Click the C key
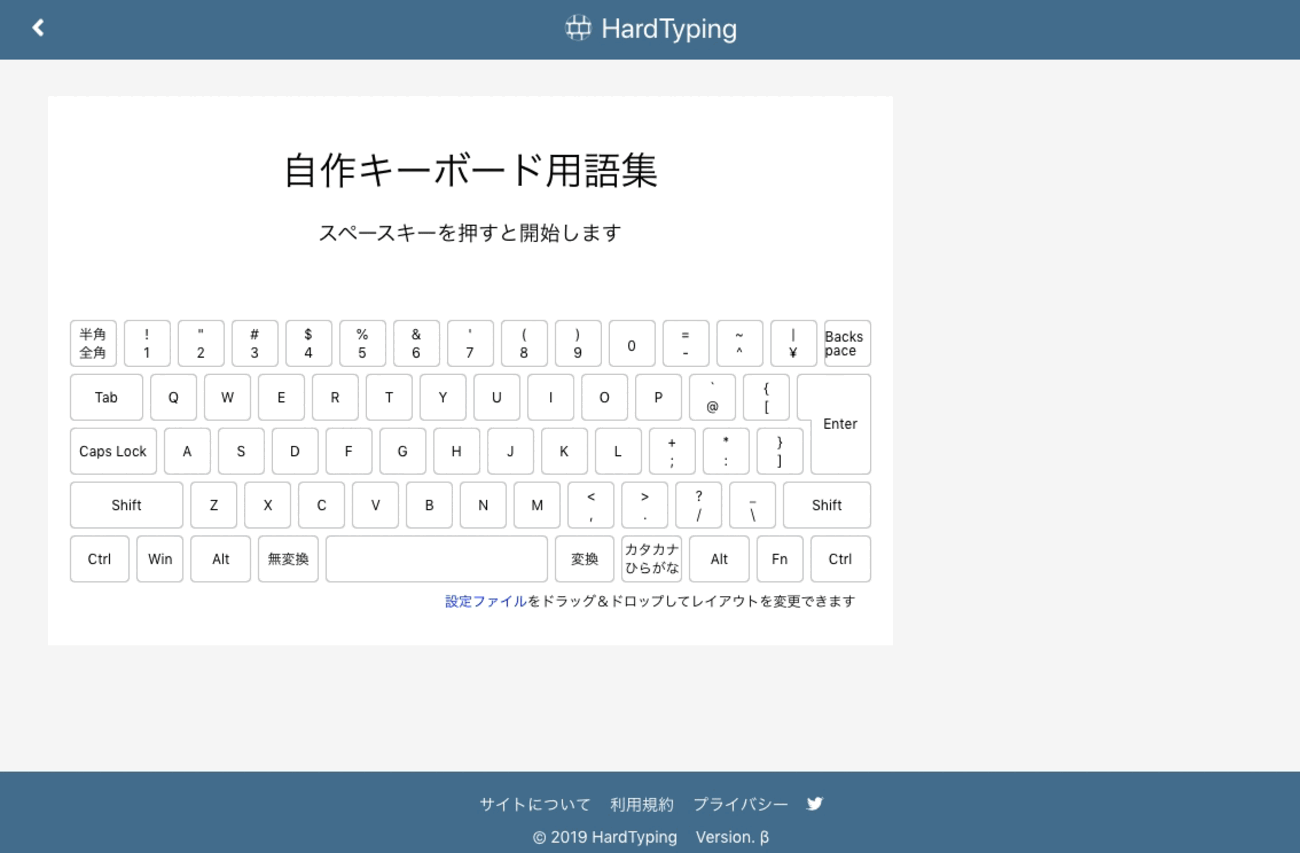This screenshot has width=1300, height=853. tap(322, 505)
